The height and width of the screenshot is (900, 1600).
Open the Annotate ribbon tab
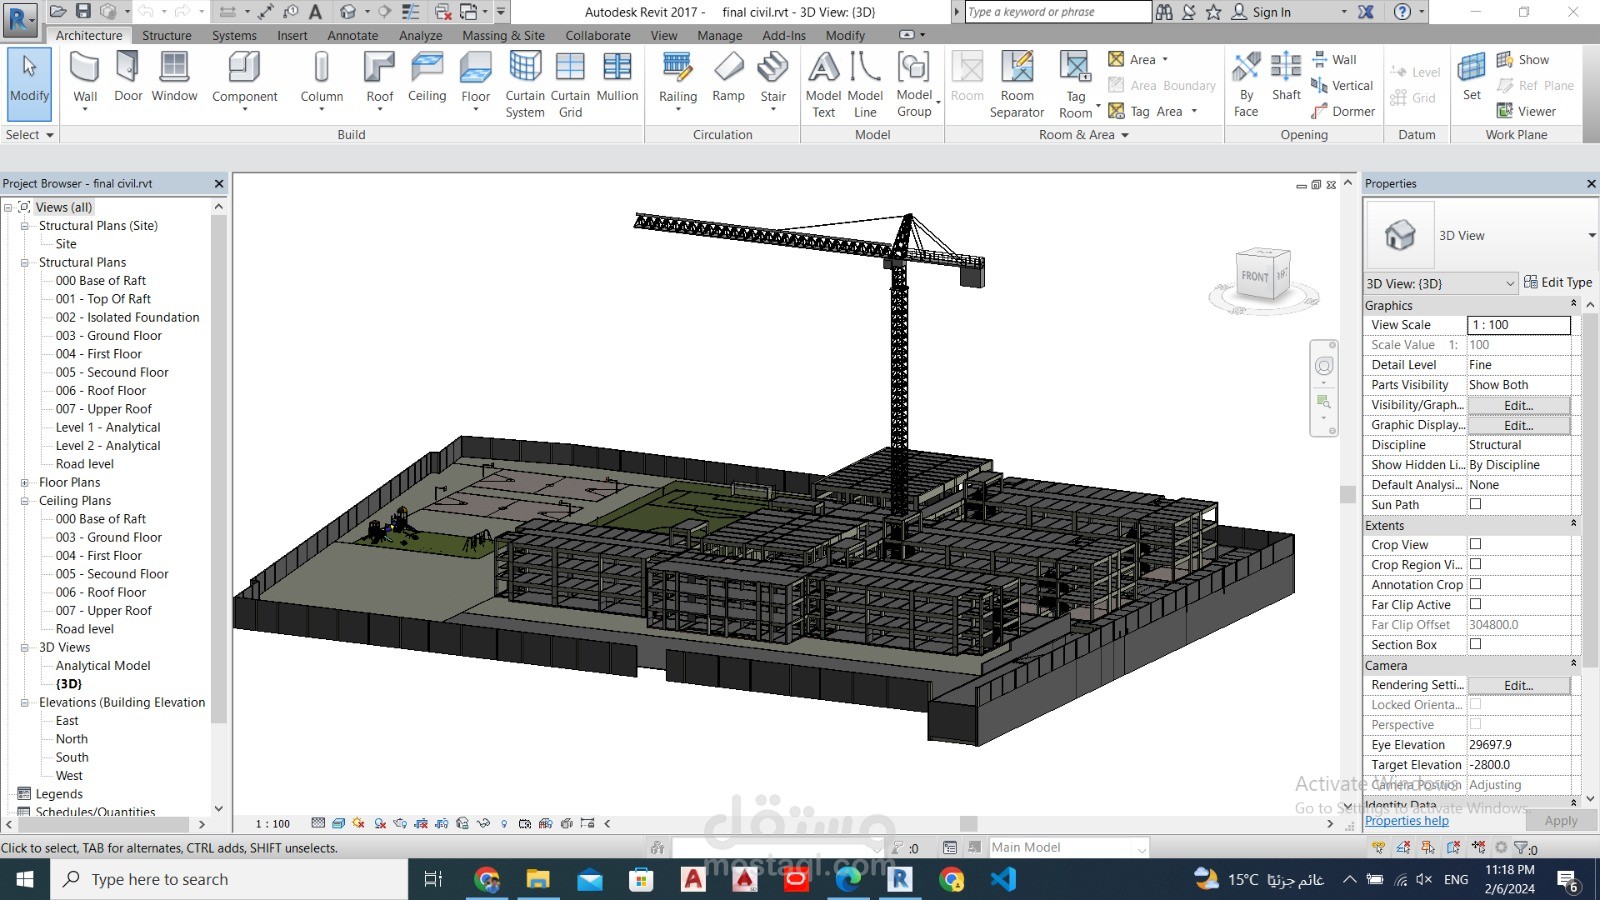(353, 35)
